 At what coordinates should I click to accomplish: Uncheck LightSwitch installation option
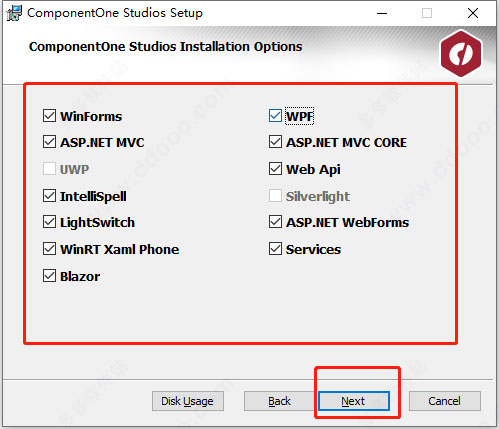pyautogui.click(x=49, y=222)
